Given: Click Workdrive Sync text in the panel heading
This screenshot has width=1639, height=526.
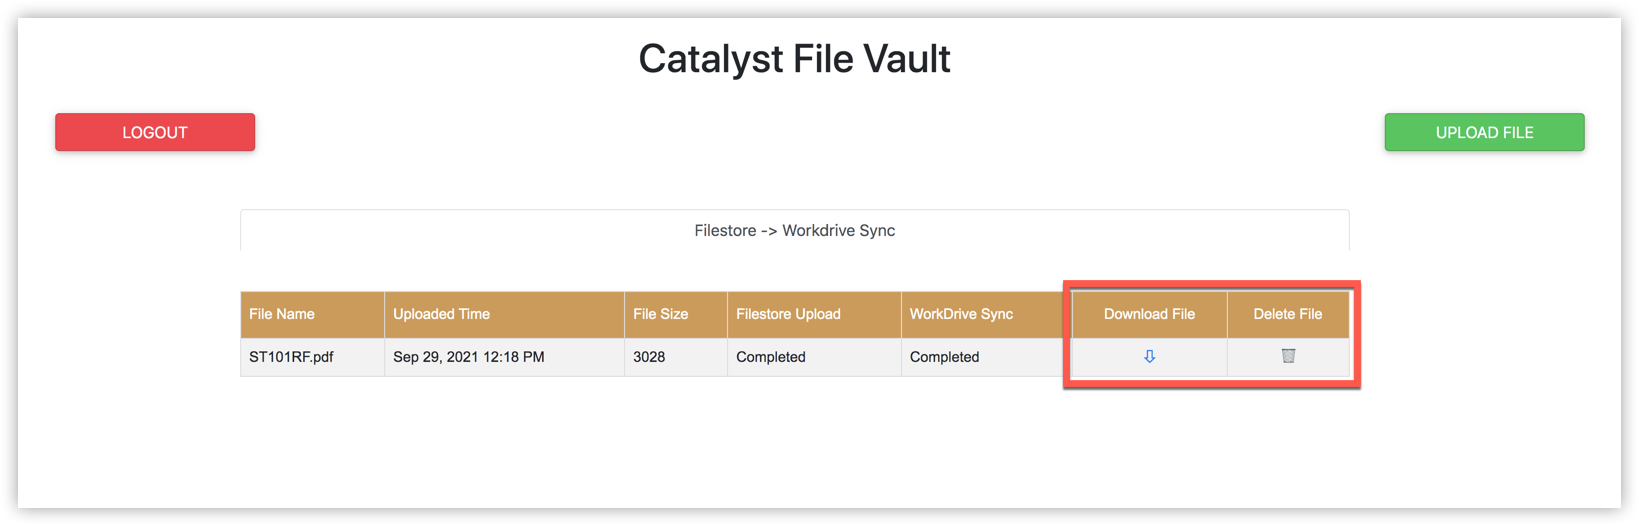Looking at the screenshot, I should point(838,231).
